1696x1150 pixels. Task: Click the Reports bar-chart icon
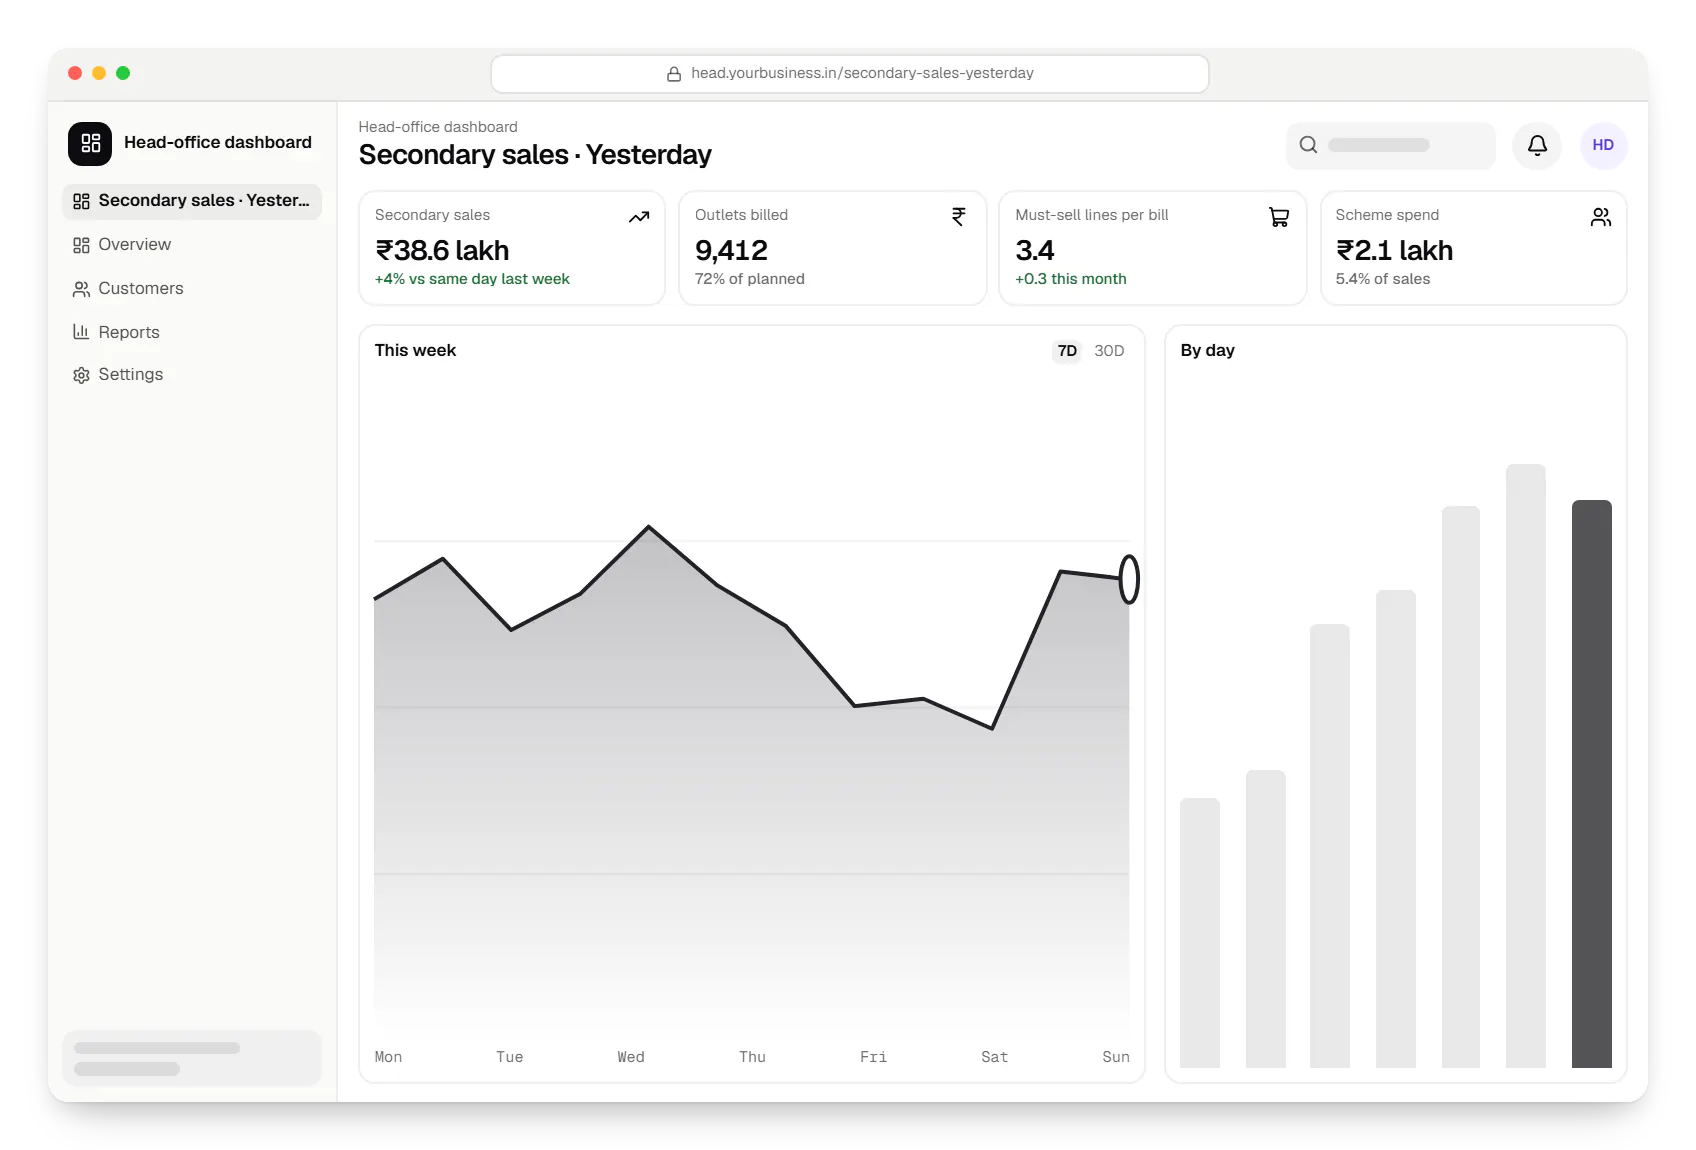click(81, 332)
